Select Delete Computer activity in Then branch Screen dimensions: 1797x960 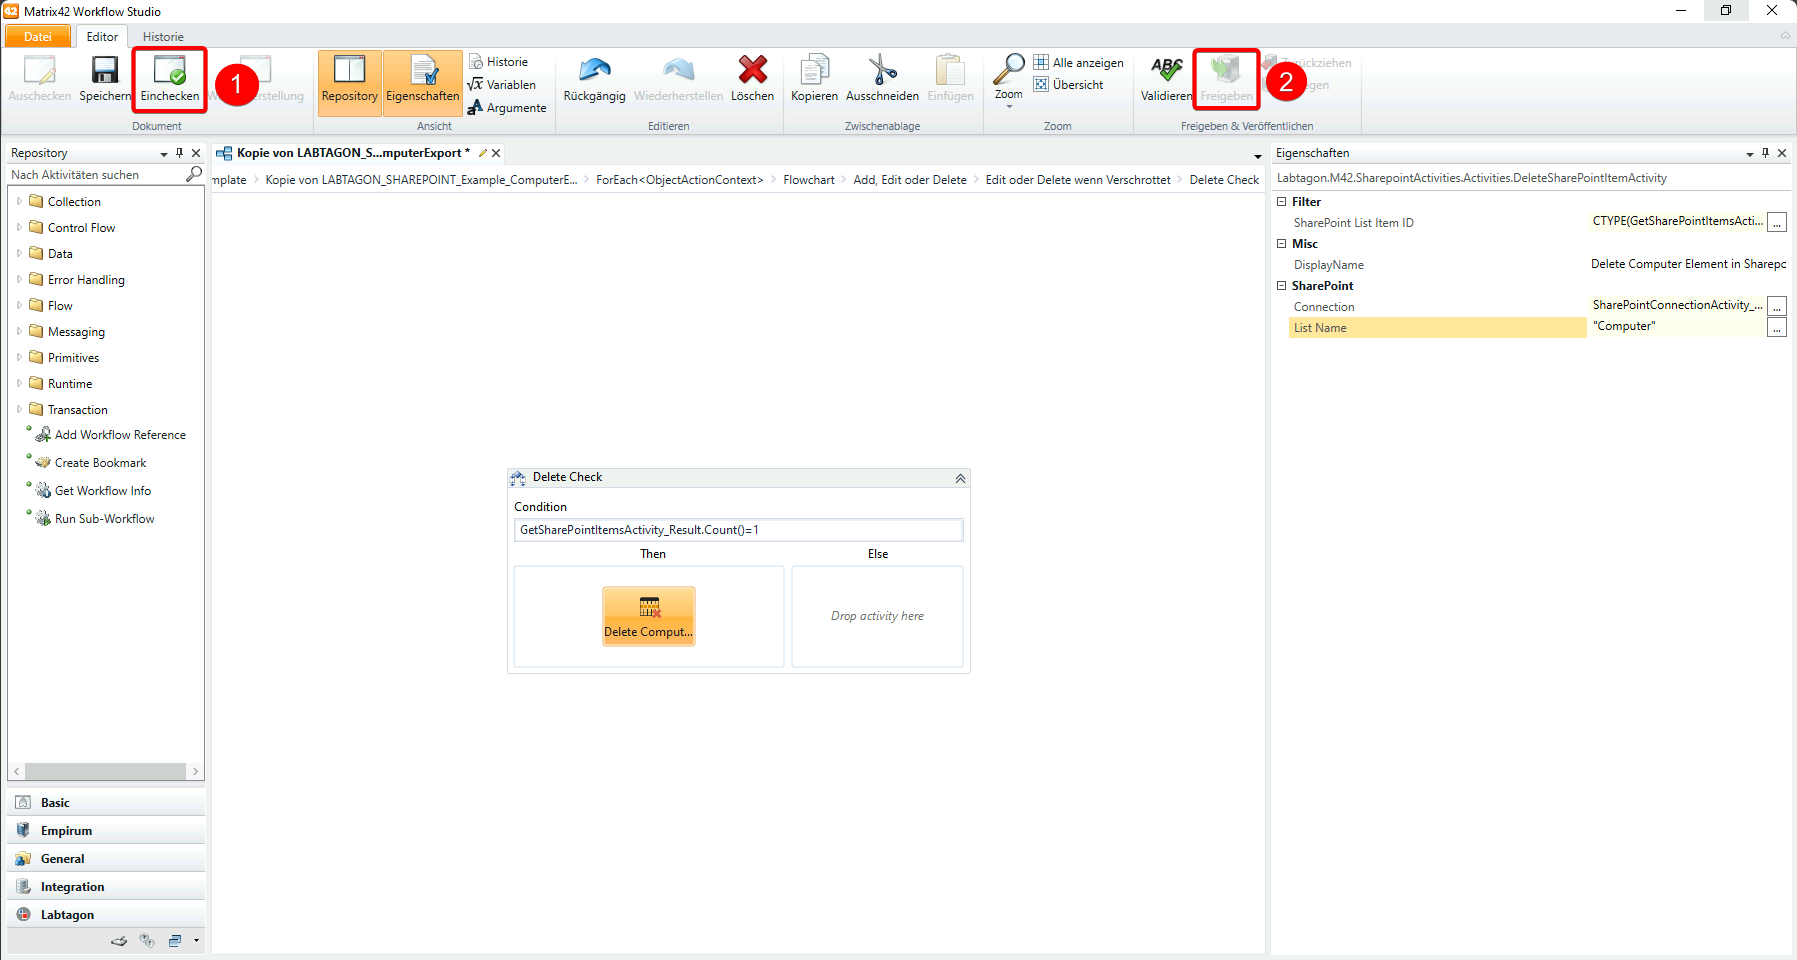[x=648, y=615]
